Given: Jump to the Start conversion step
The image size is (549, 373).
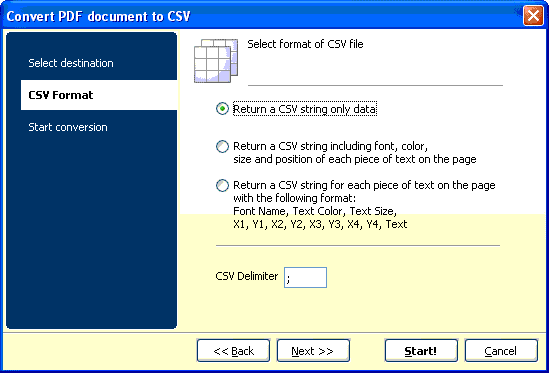Looking at the screenshot, I should point(68,127).
